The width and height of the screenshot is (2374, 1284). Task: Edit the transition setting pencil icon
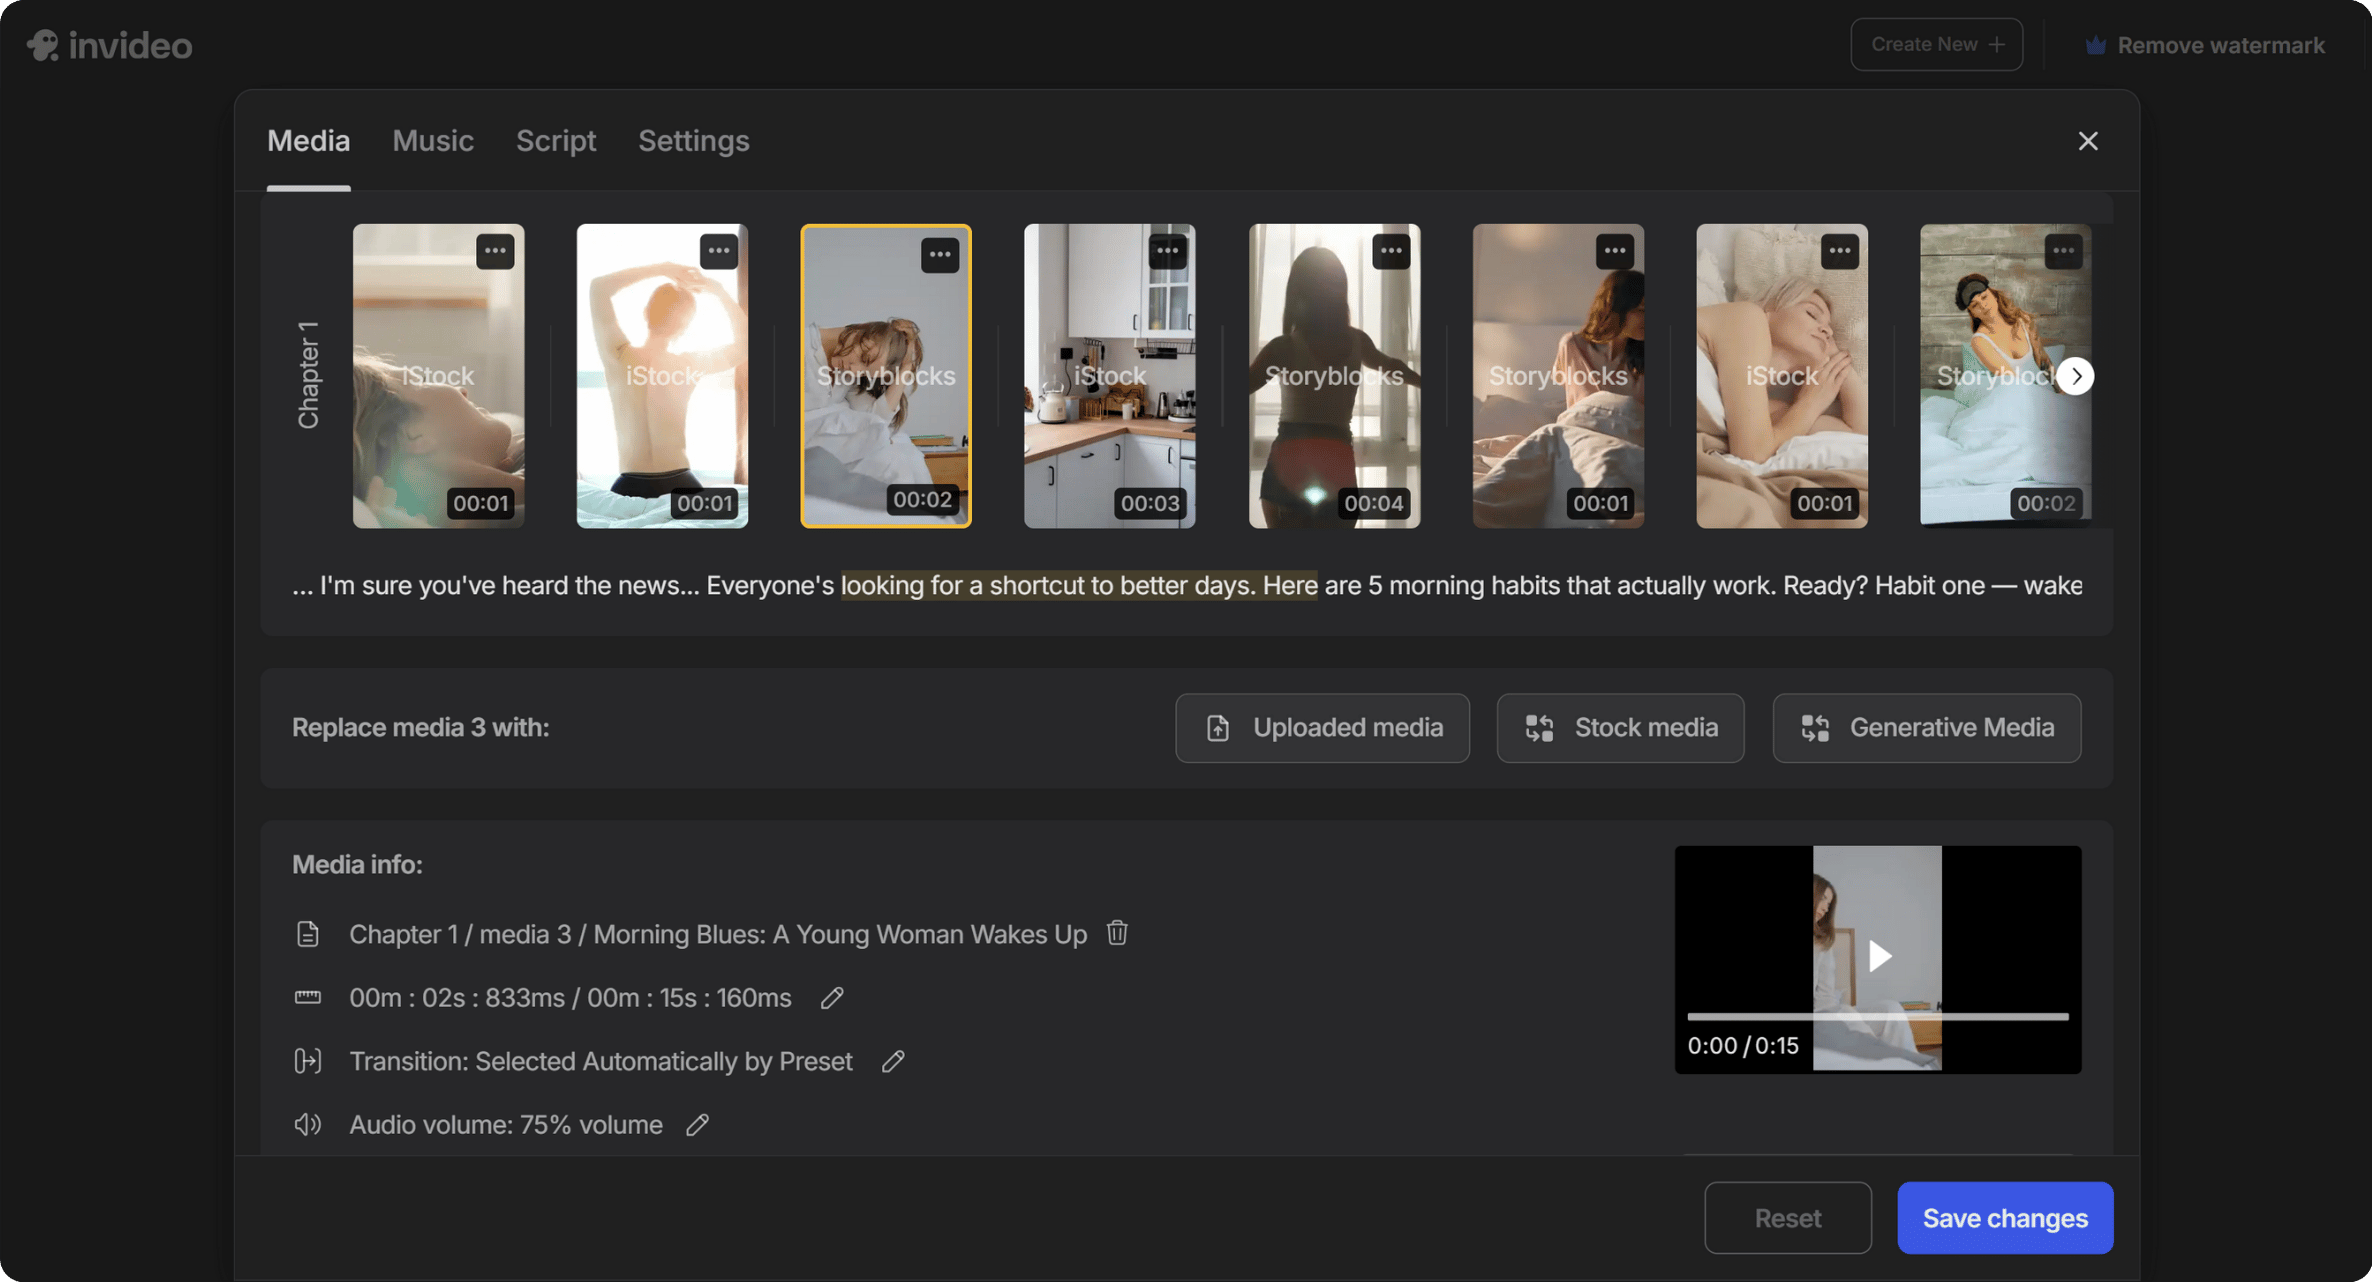tap(892, 1061)
